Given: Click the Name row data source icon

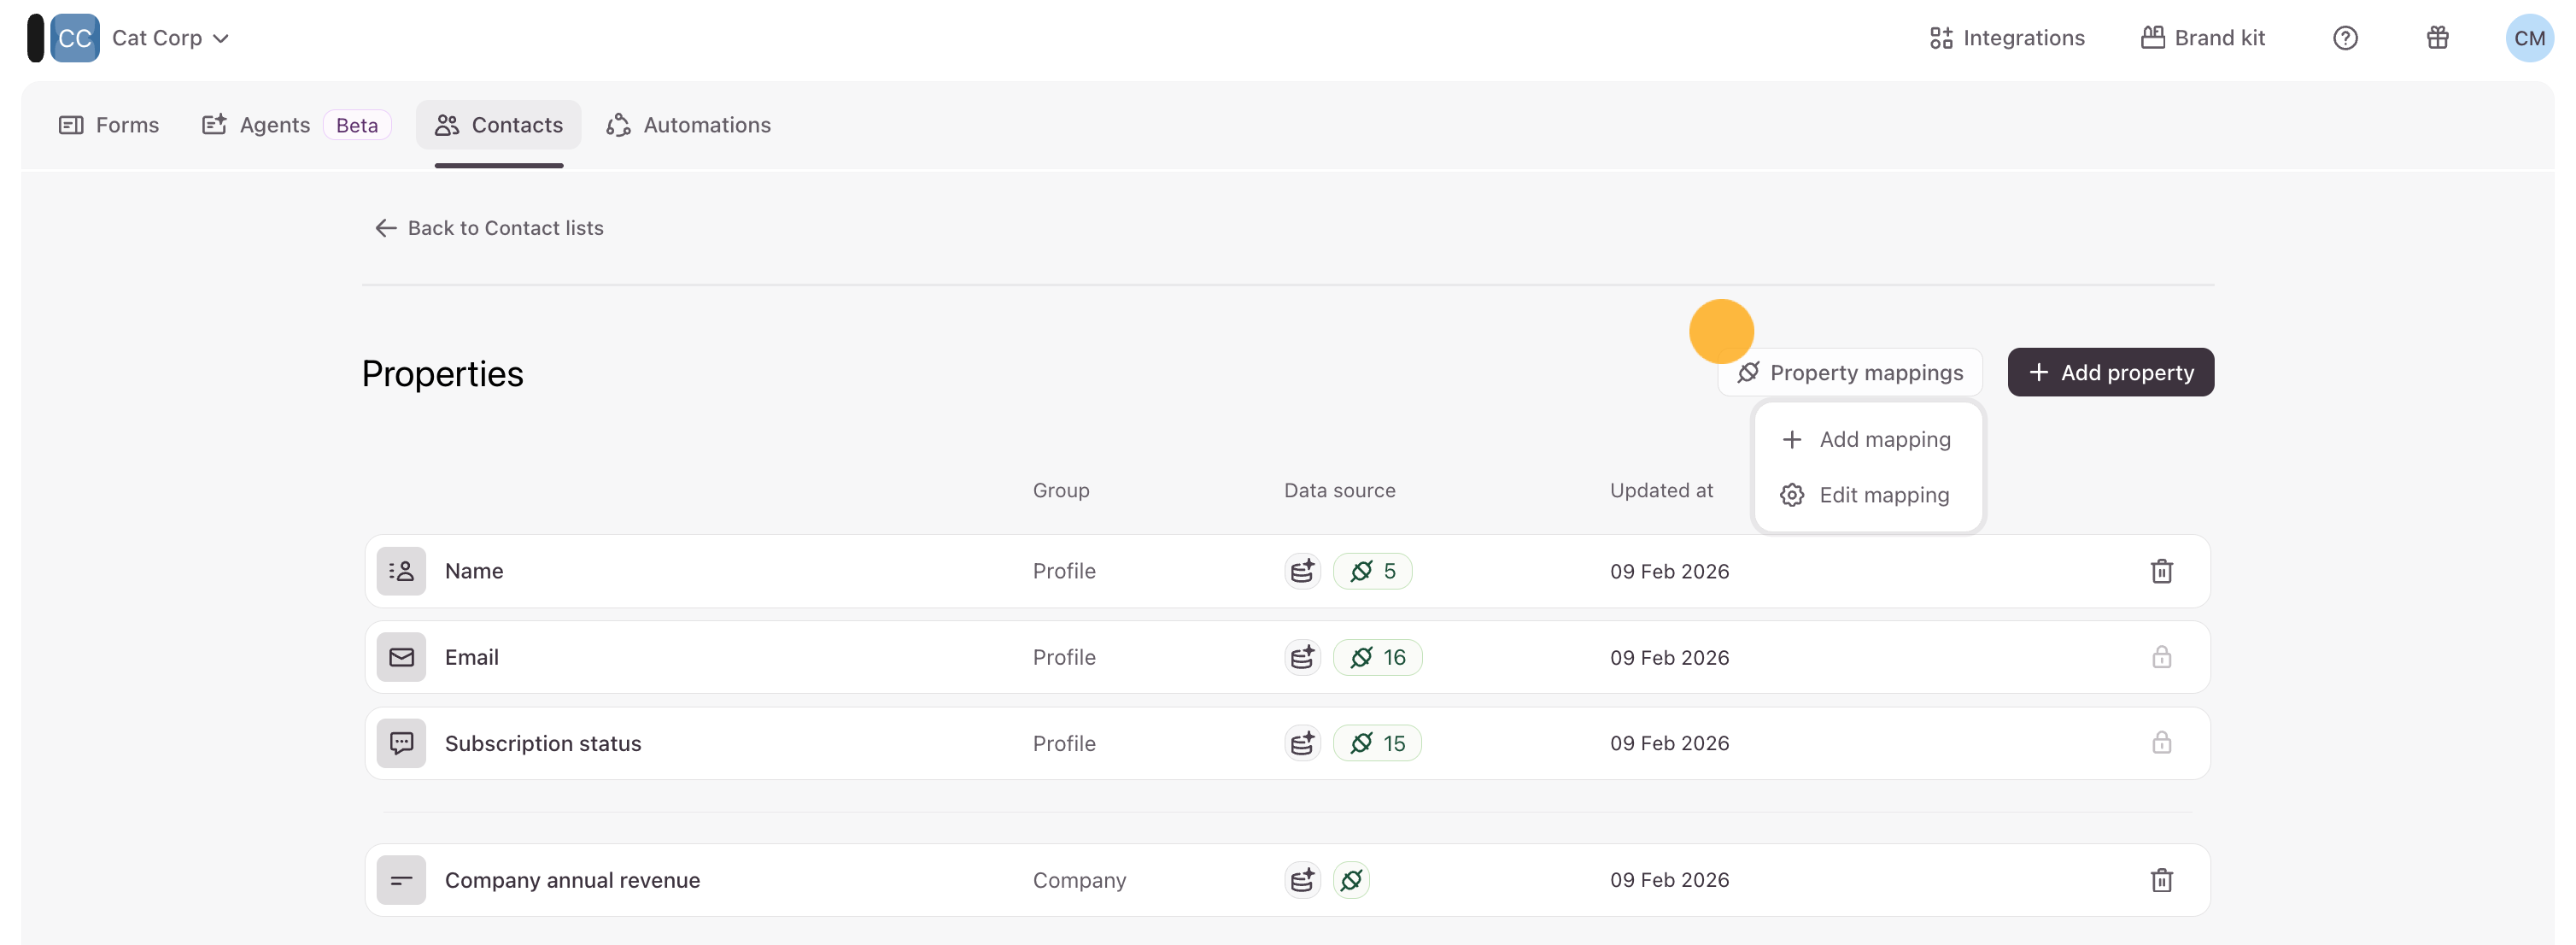Looking at the screenshot, I should 1302,571.
